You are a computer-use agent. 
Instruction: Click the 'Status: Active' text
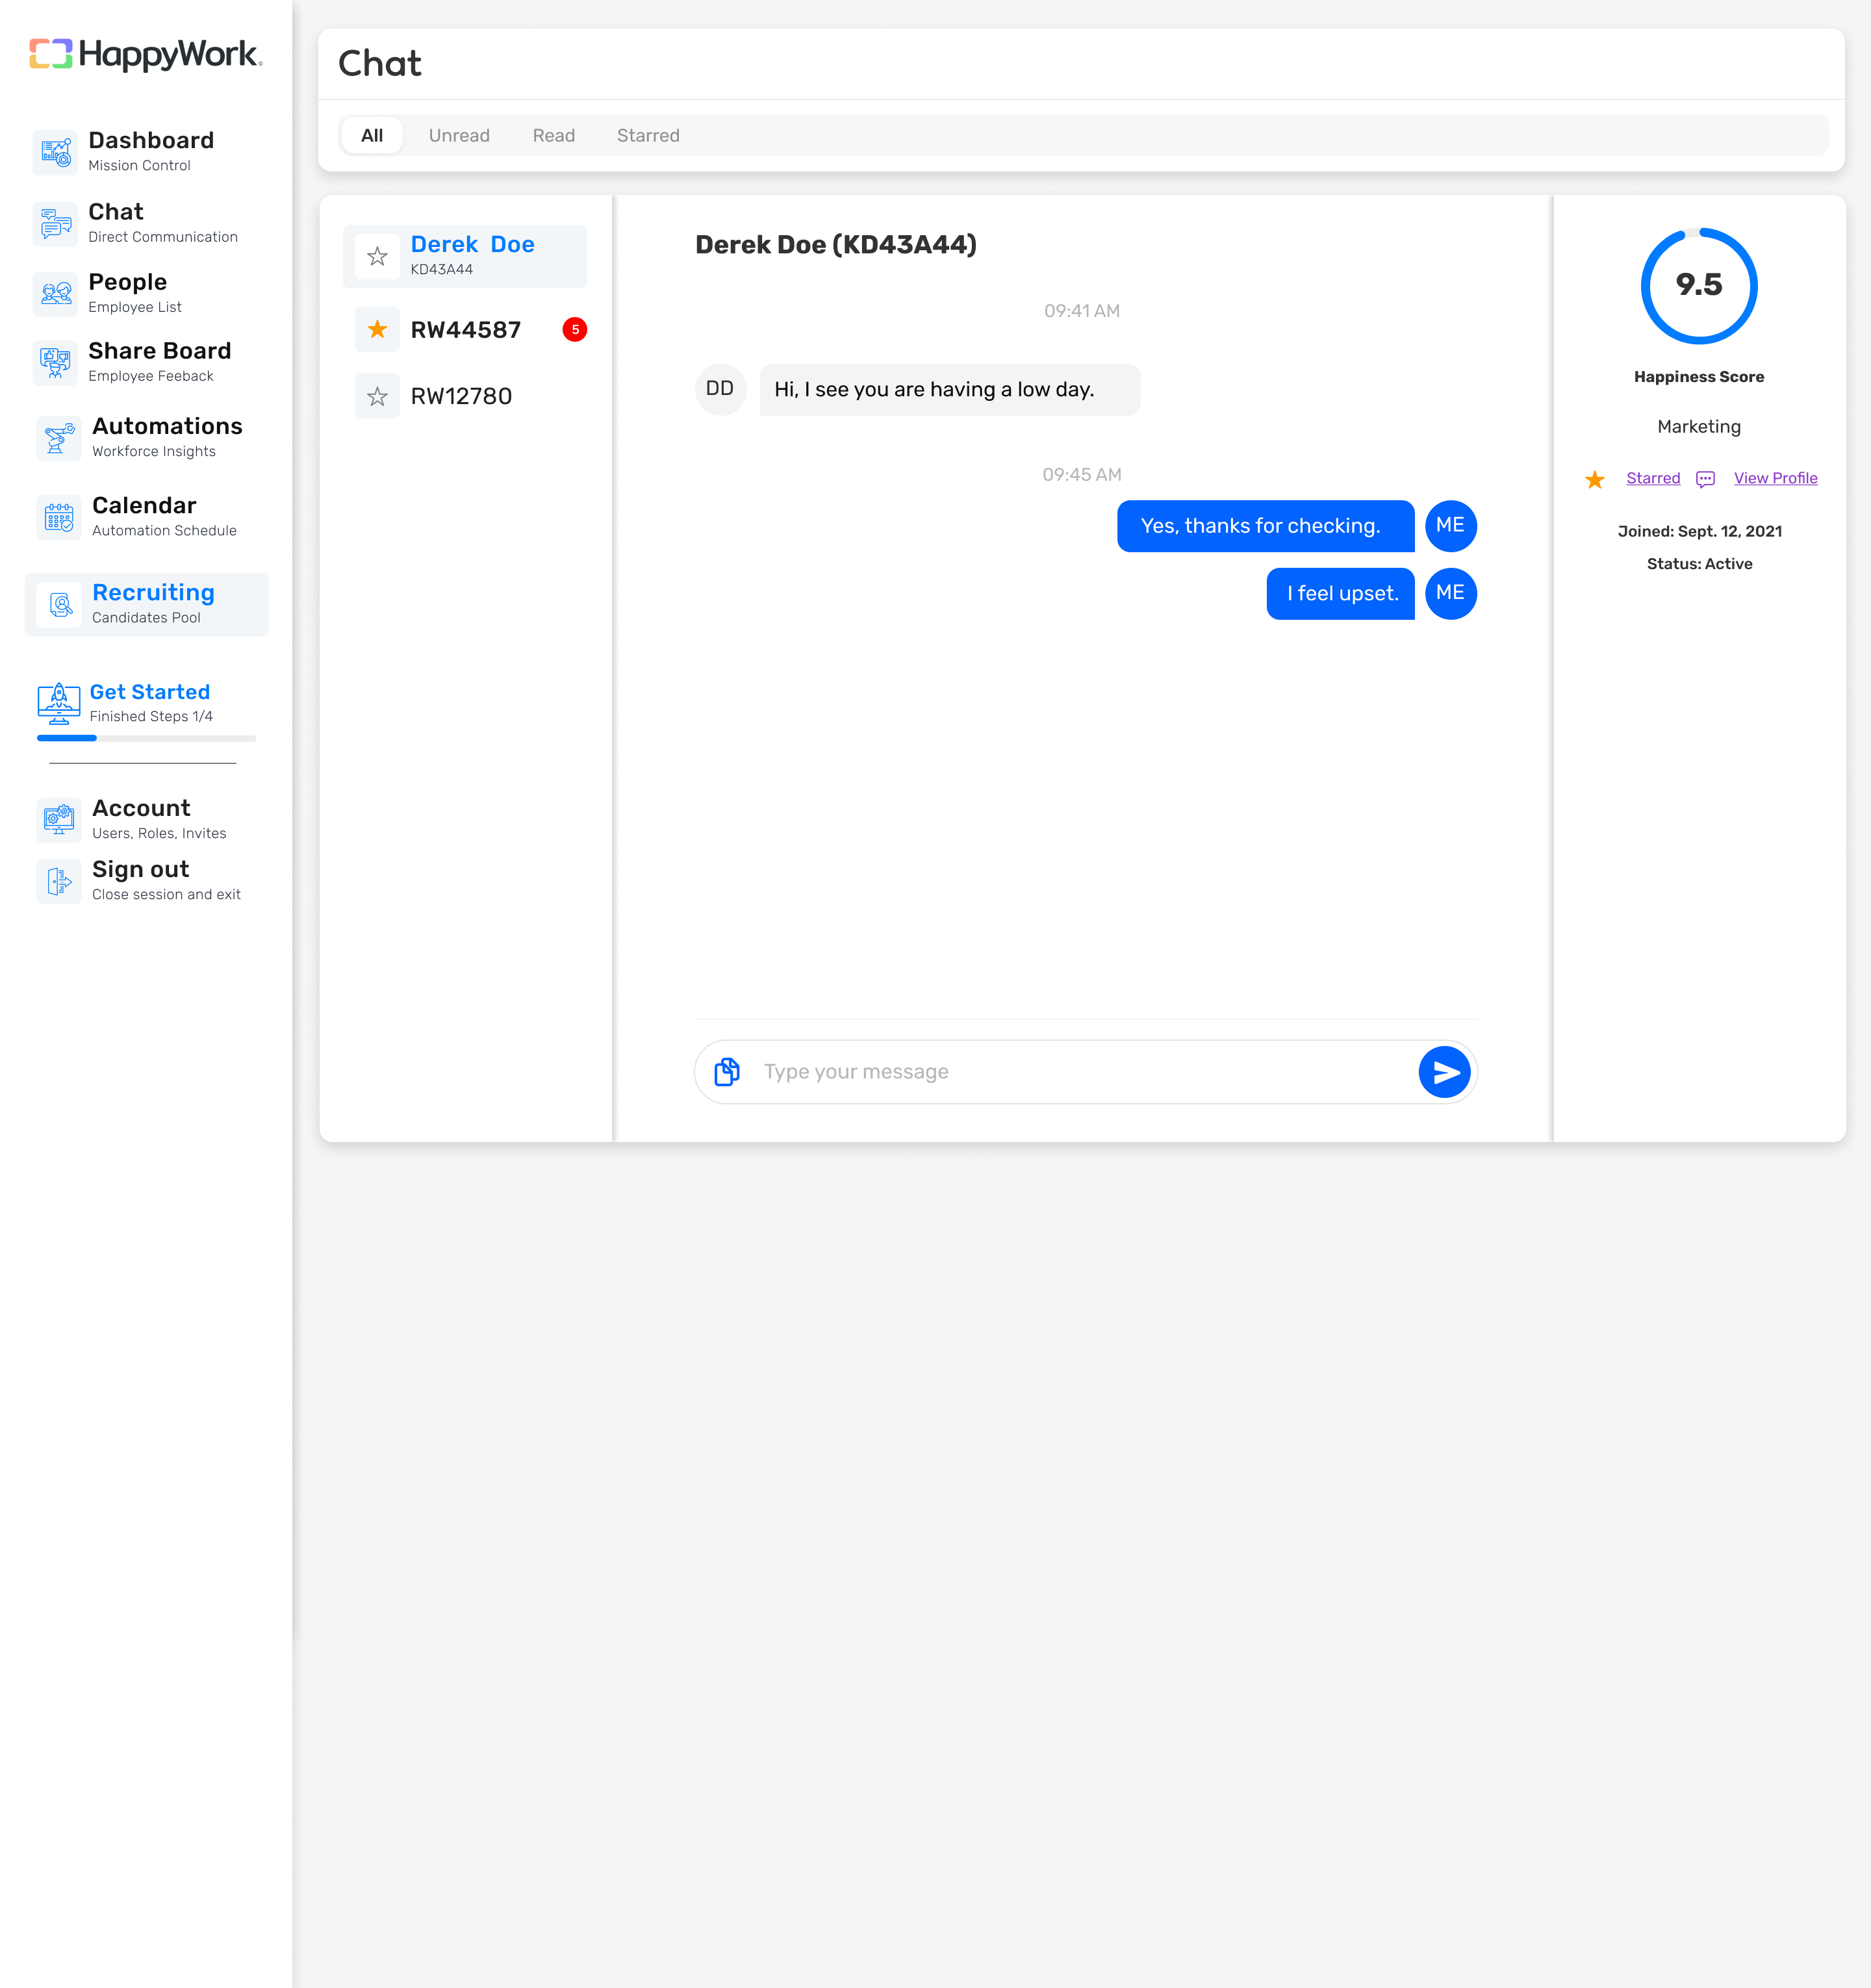click(x=1699, y=564)
